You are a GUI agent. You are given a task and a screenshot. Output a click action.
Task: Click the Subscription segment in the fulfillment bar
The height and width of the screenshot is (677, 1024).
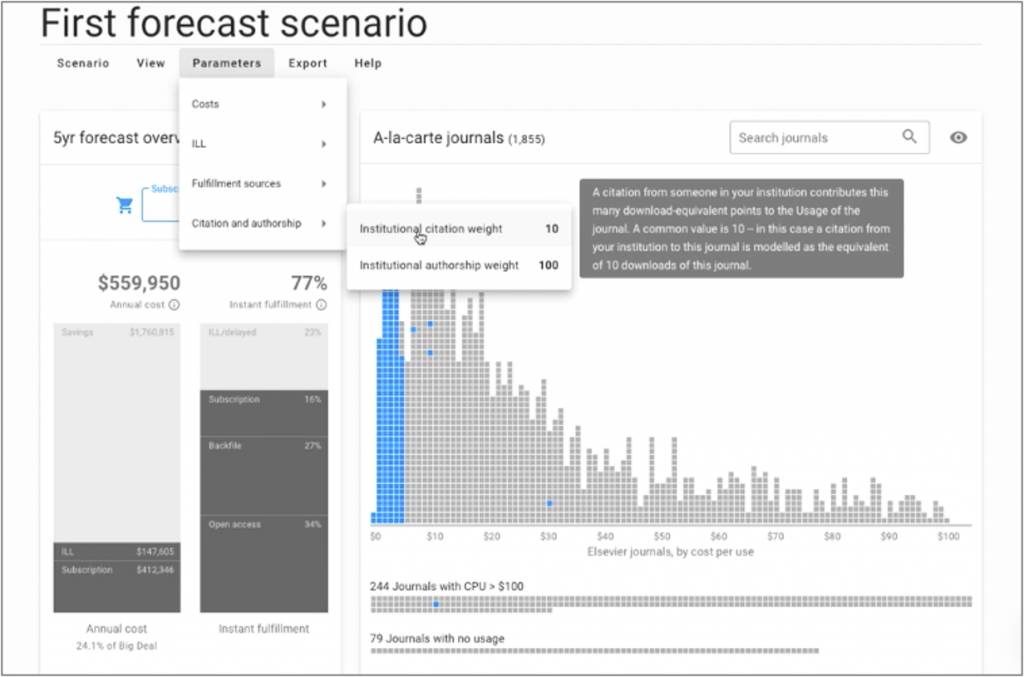point(266,412)
